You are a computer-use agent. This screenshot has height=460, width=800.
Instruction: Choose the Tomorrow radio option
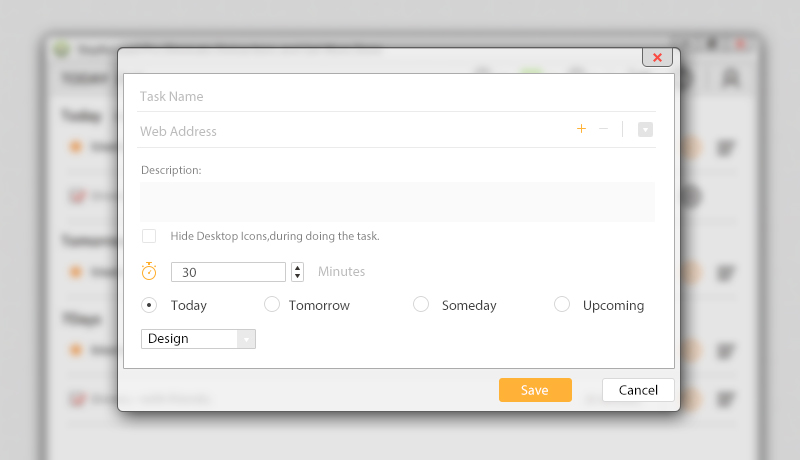[x=271, y=305]
